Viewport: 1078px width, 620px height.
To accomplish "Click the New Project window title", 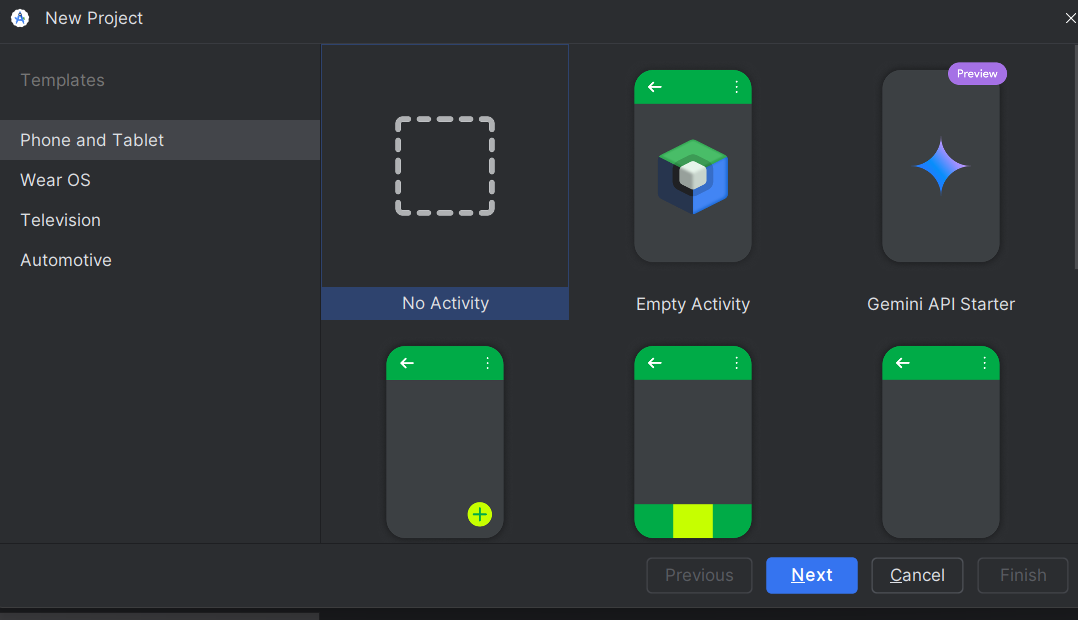I will click(94, 19).
